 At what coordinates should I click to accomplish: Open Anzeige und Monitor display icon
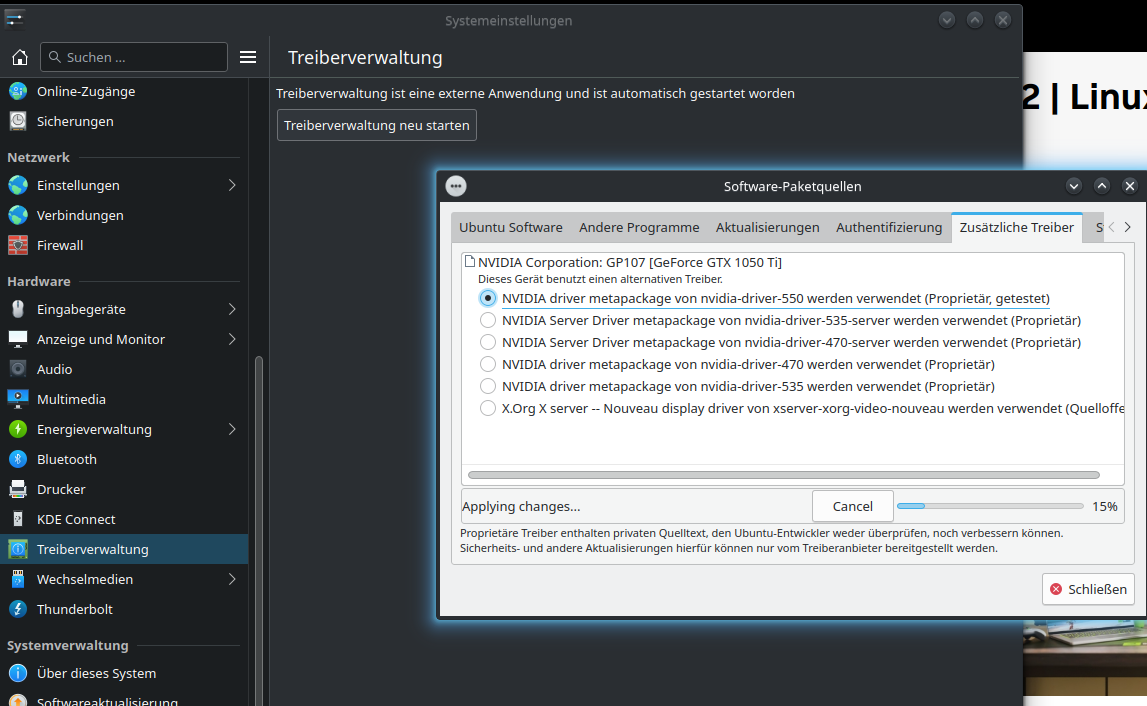(x=18, y=339)
